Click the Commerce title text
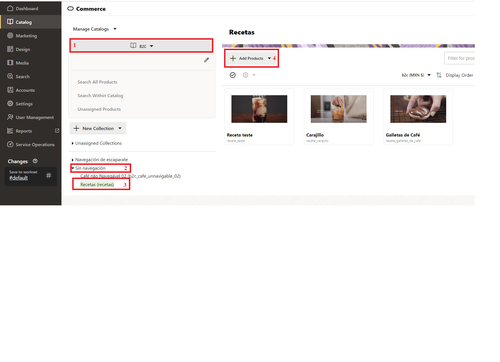 91,9
